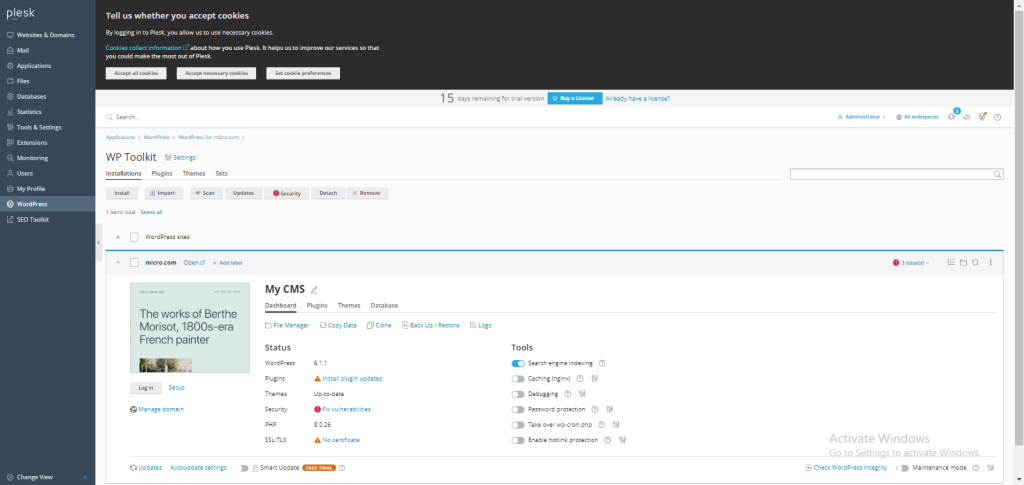Image resolution: width=1024 pixels, height=485 pixels.
Task: Turn on Debugging toggle
Action: 518,394
